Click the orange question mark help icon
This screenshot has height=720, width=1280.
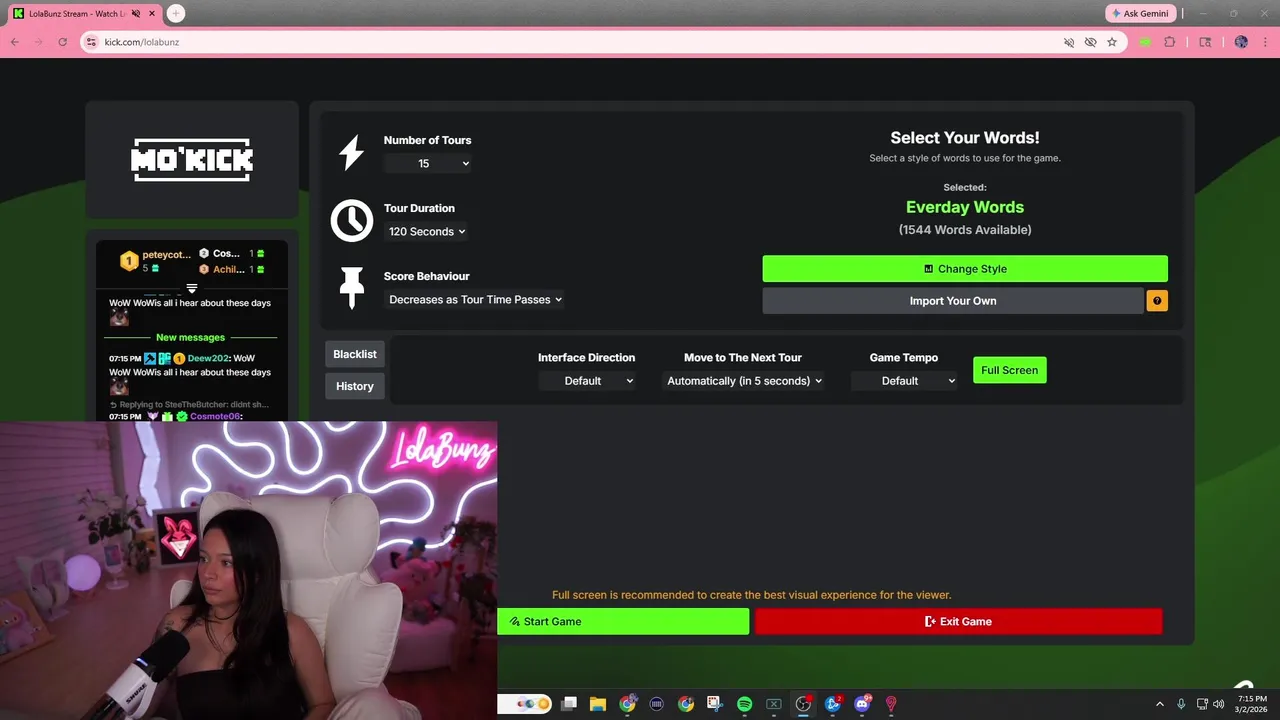(x=1157, y=300)
